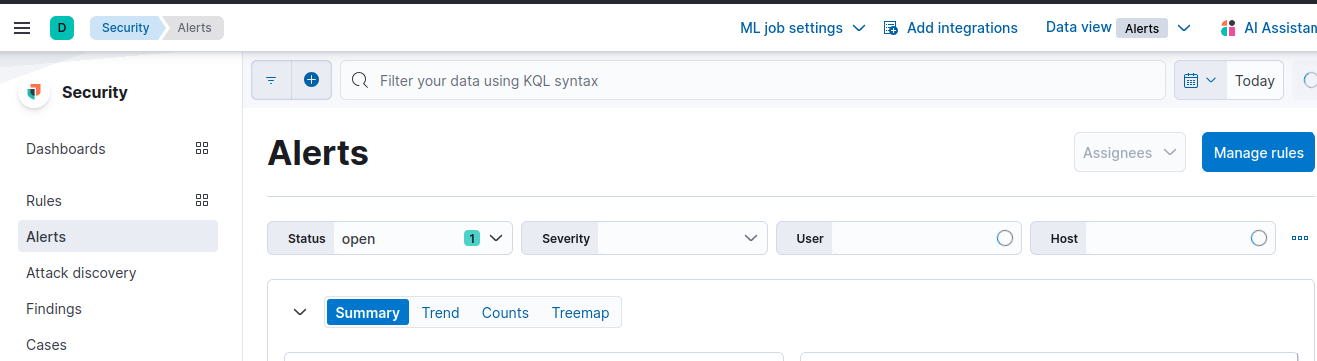Click the Add integrations icon
The width and height of the screenshot is (1317, 361).
click(891, 28)
